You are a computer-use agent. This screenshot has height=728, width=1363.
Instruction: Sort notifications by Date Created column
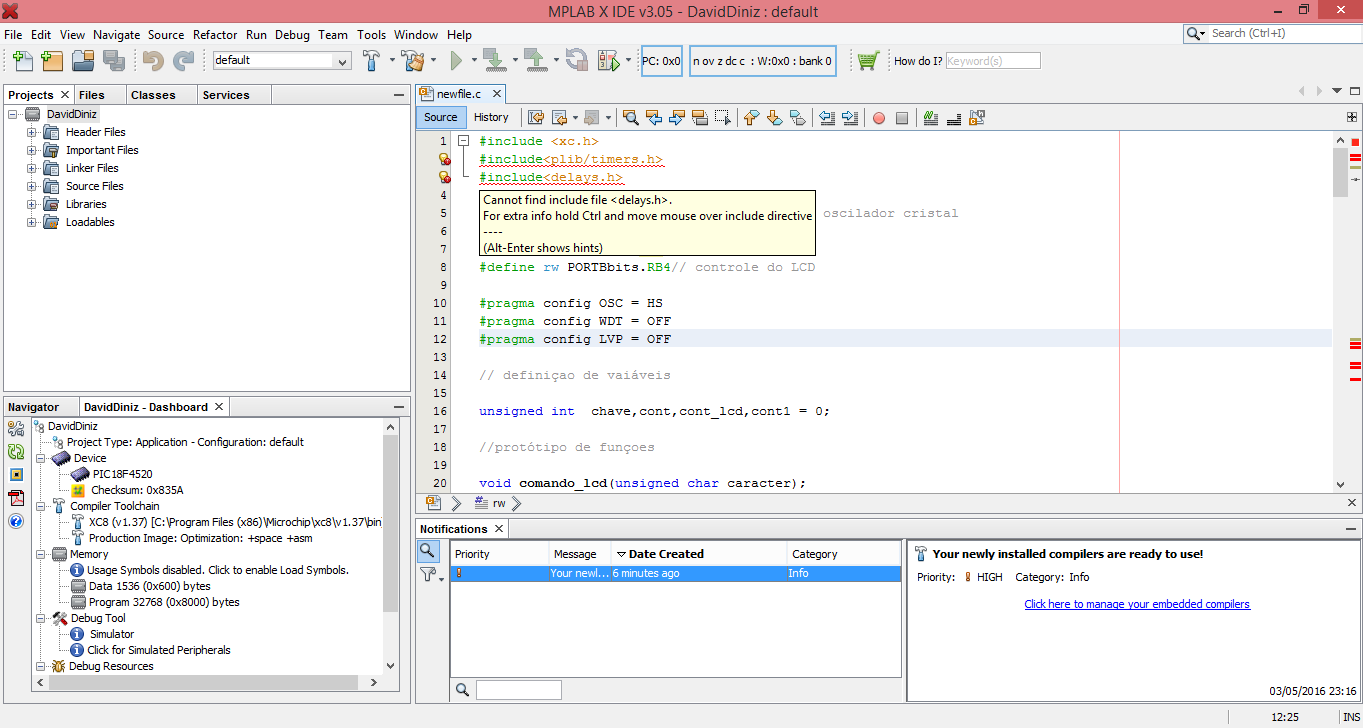pyautogui.click(x=699, y=554)
